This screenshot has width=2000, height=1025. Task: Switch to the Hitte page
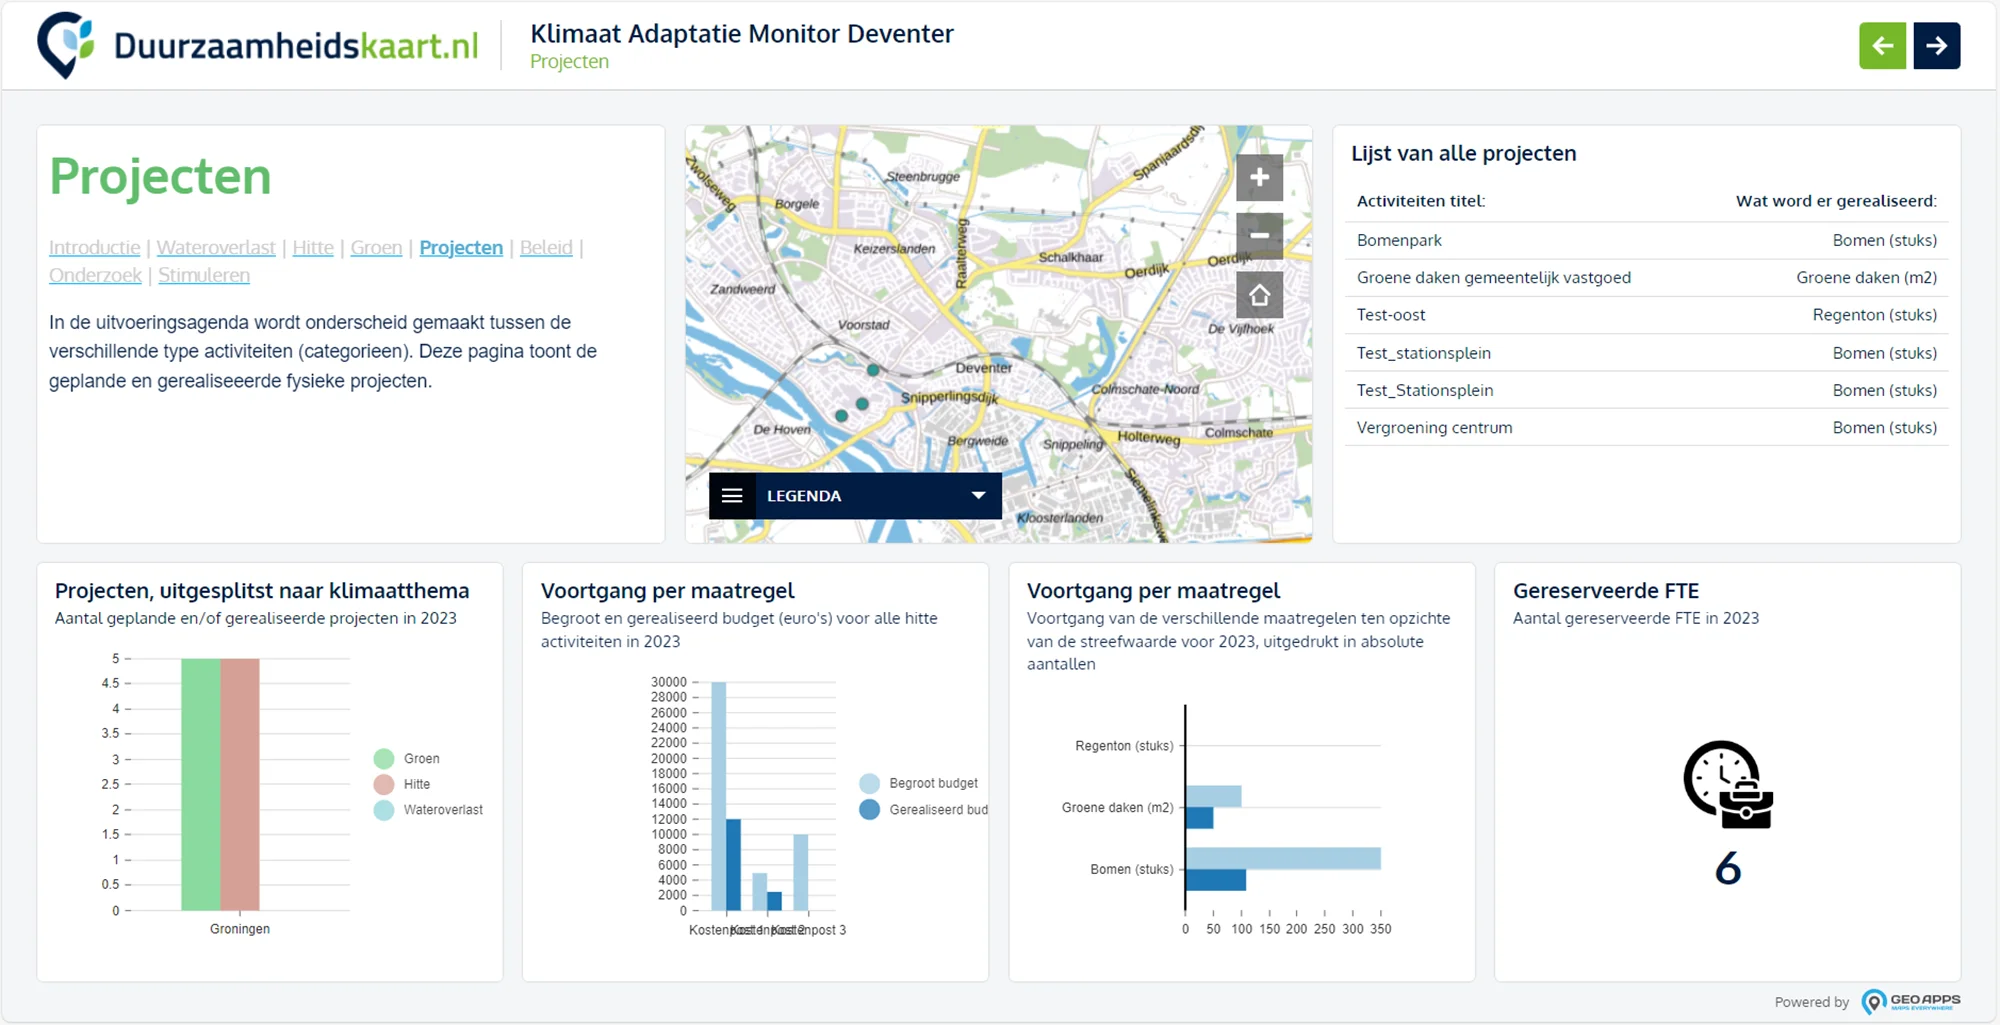click(x=313, y=248)
